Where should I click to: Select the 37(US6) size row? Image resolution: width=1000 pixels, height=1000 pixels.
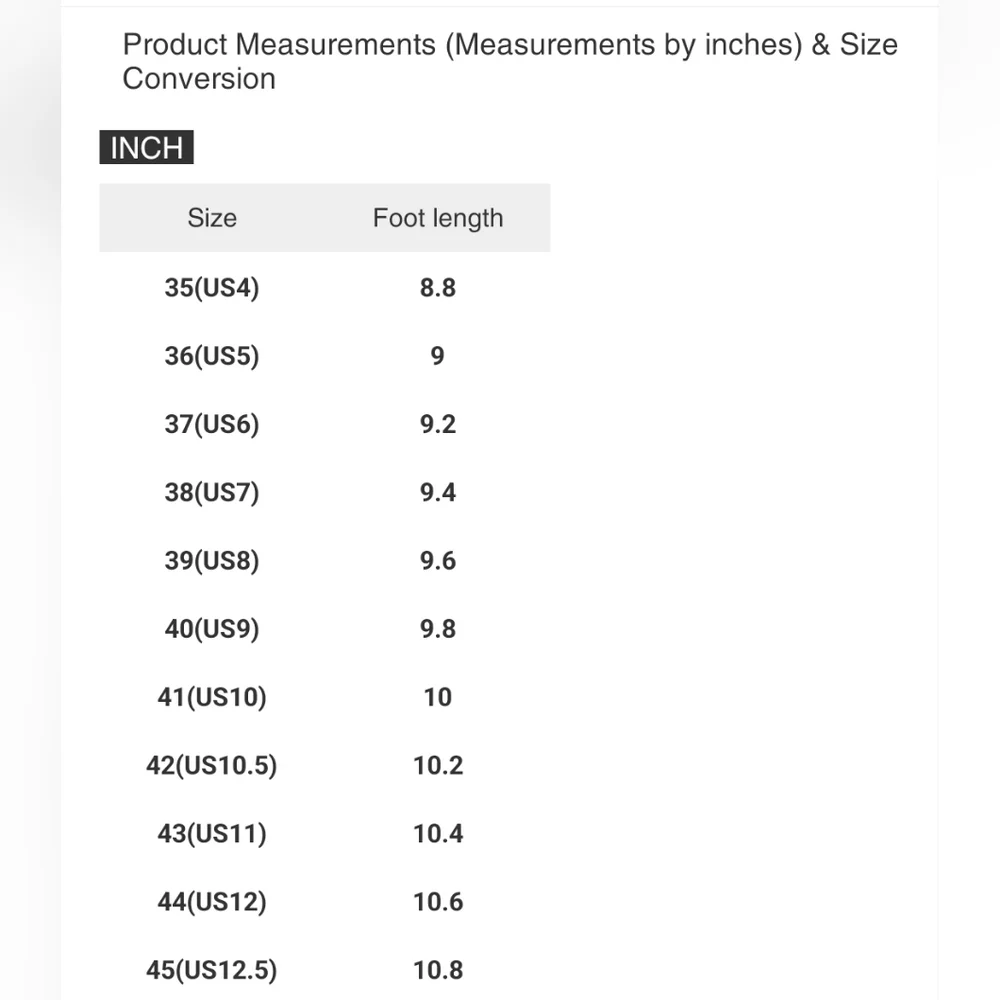(325, 424)
